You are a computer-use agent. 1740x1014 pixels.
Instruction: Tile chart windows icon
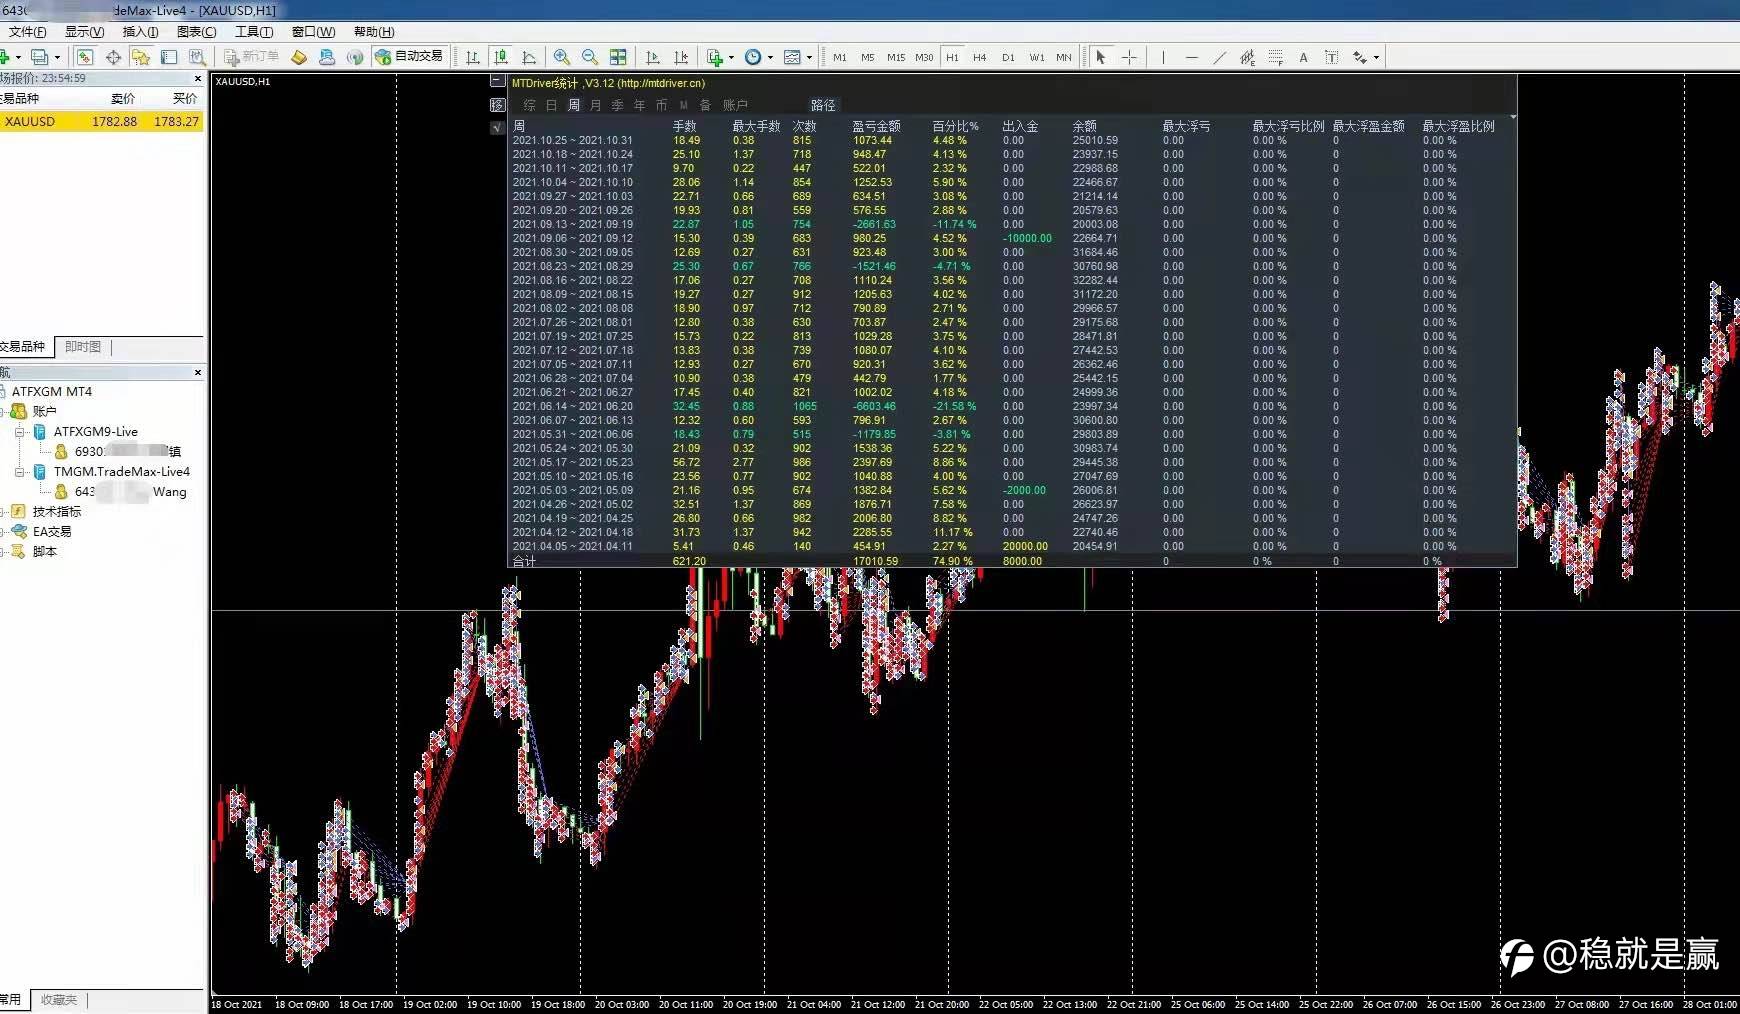[618, 57]
